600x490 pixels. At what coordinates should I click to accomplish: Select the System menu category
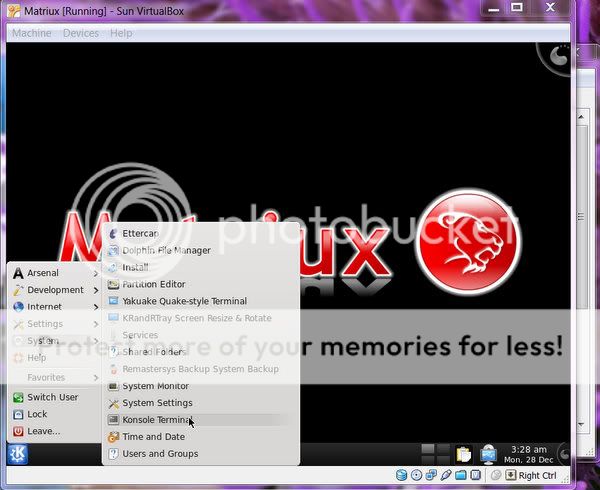[x=54, y=340]
